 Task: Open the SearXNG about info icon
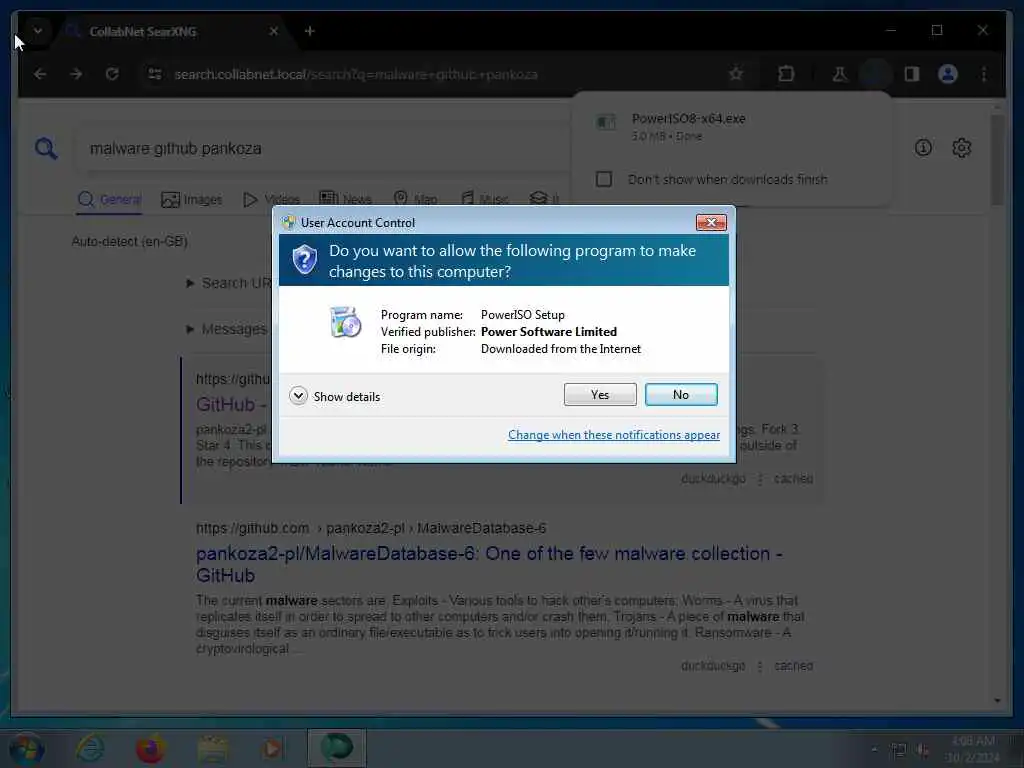[923, 148]
